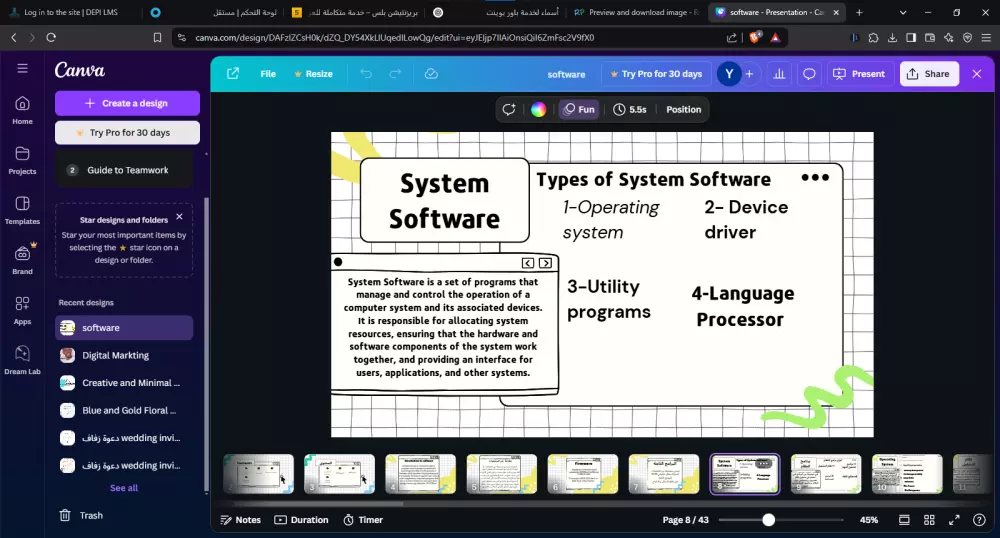Open Brand in sidebar
Image resolution: width=1000 pixels, height=538 pixels.
point(22,260)
